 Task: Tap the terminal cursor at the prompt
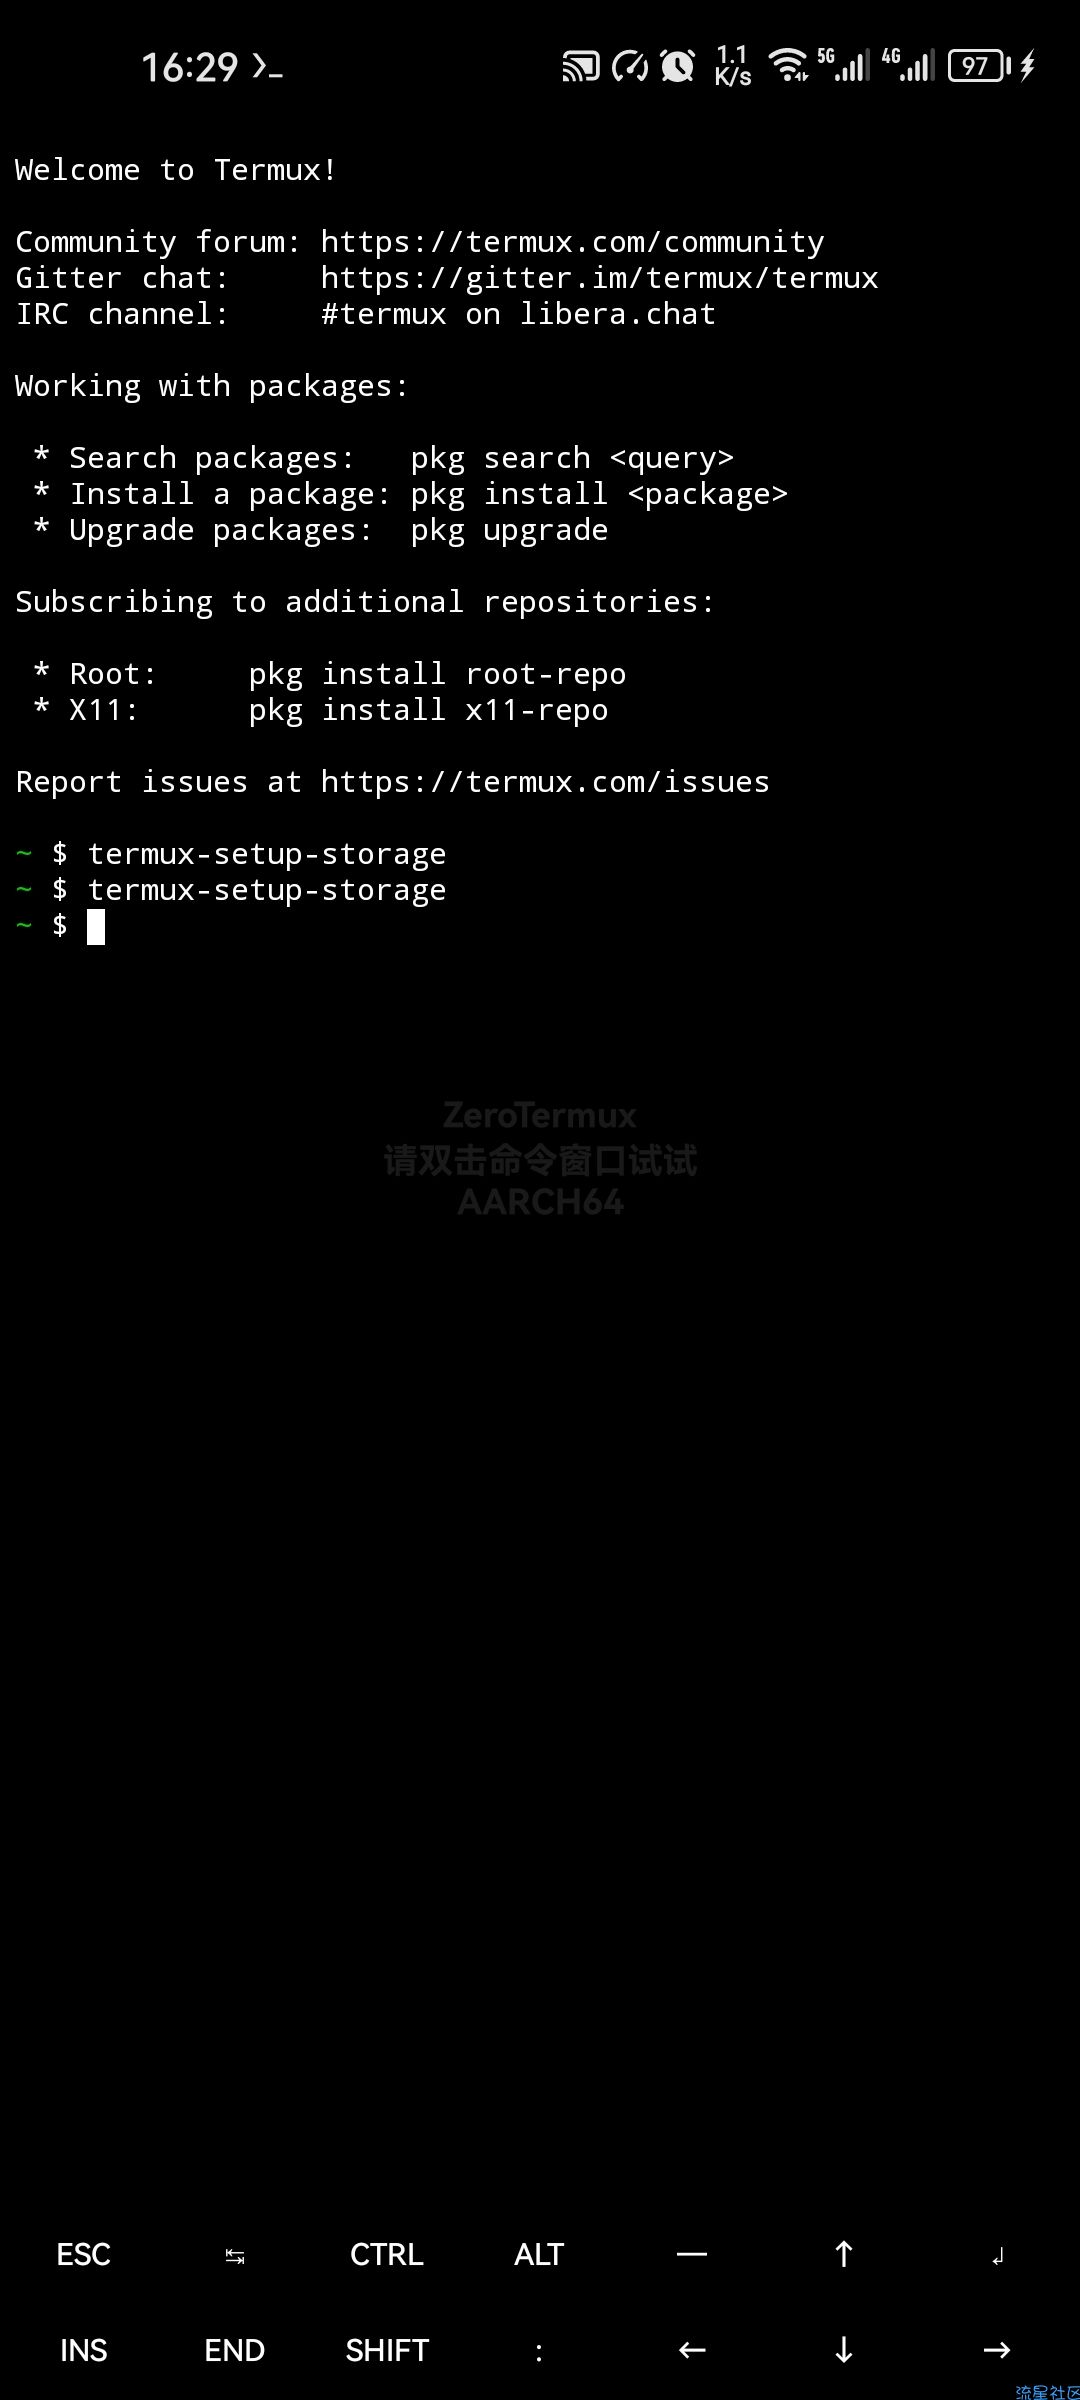pyautogui.click(x=96, y=927)
